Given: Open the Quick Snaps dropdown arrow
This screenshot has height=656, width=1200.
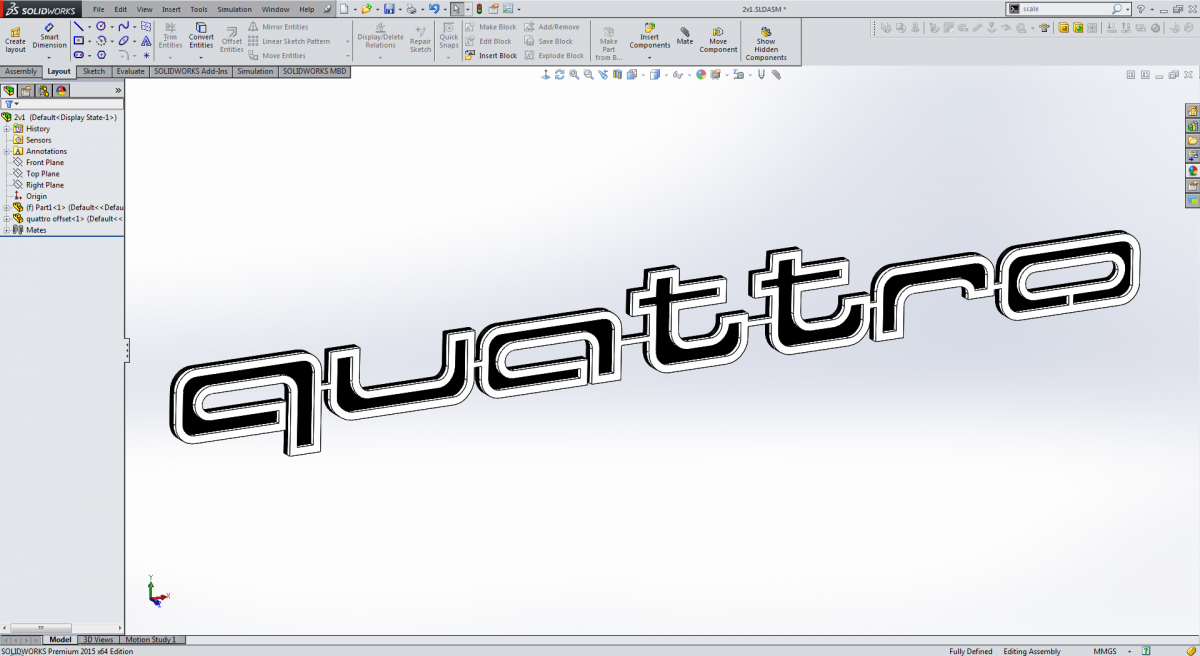Looking at the screenshot, I should tap(449, 57).
